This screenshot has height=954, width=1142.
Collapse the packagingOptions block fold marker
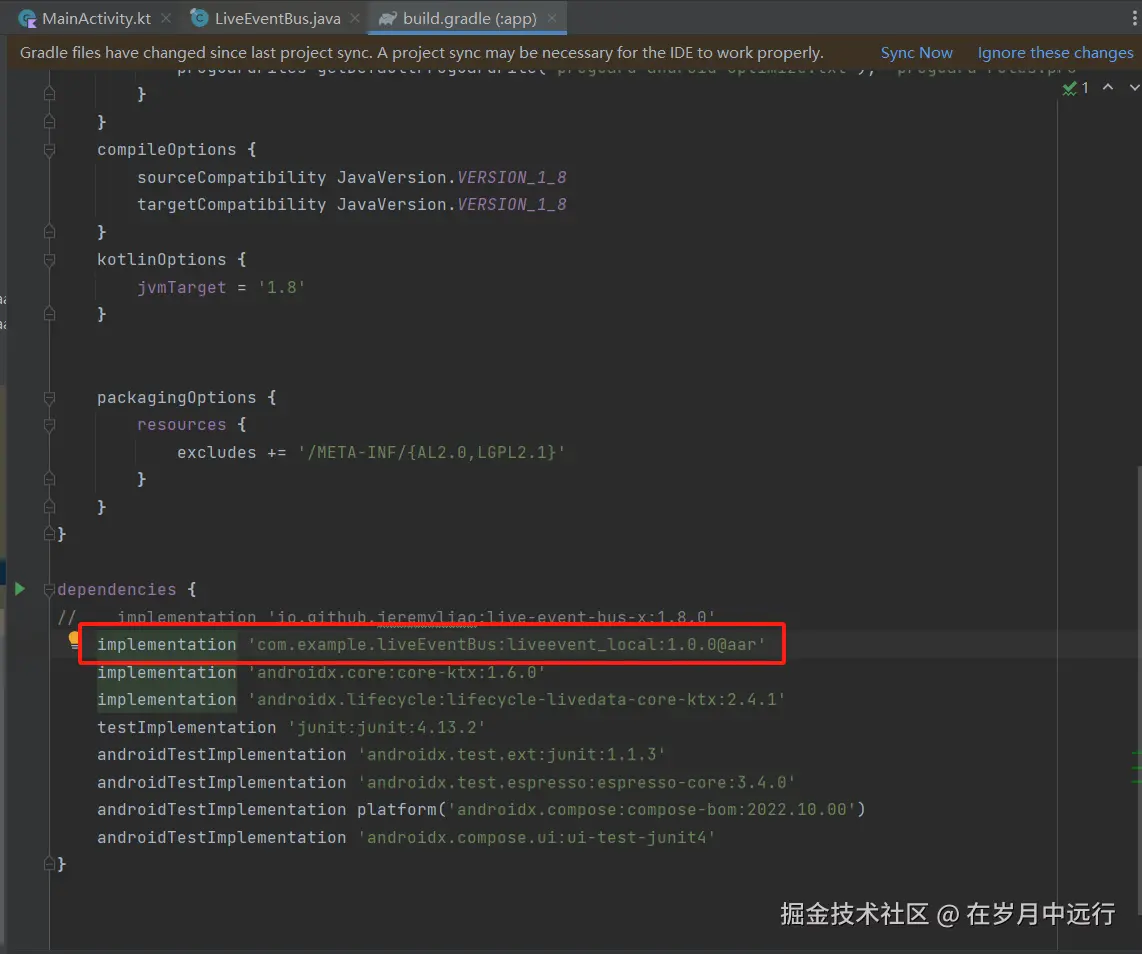(x=50, y=398)
